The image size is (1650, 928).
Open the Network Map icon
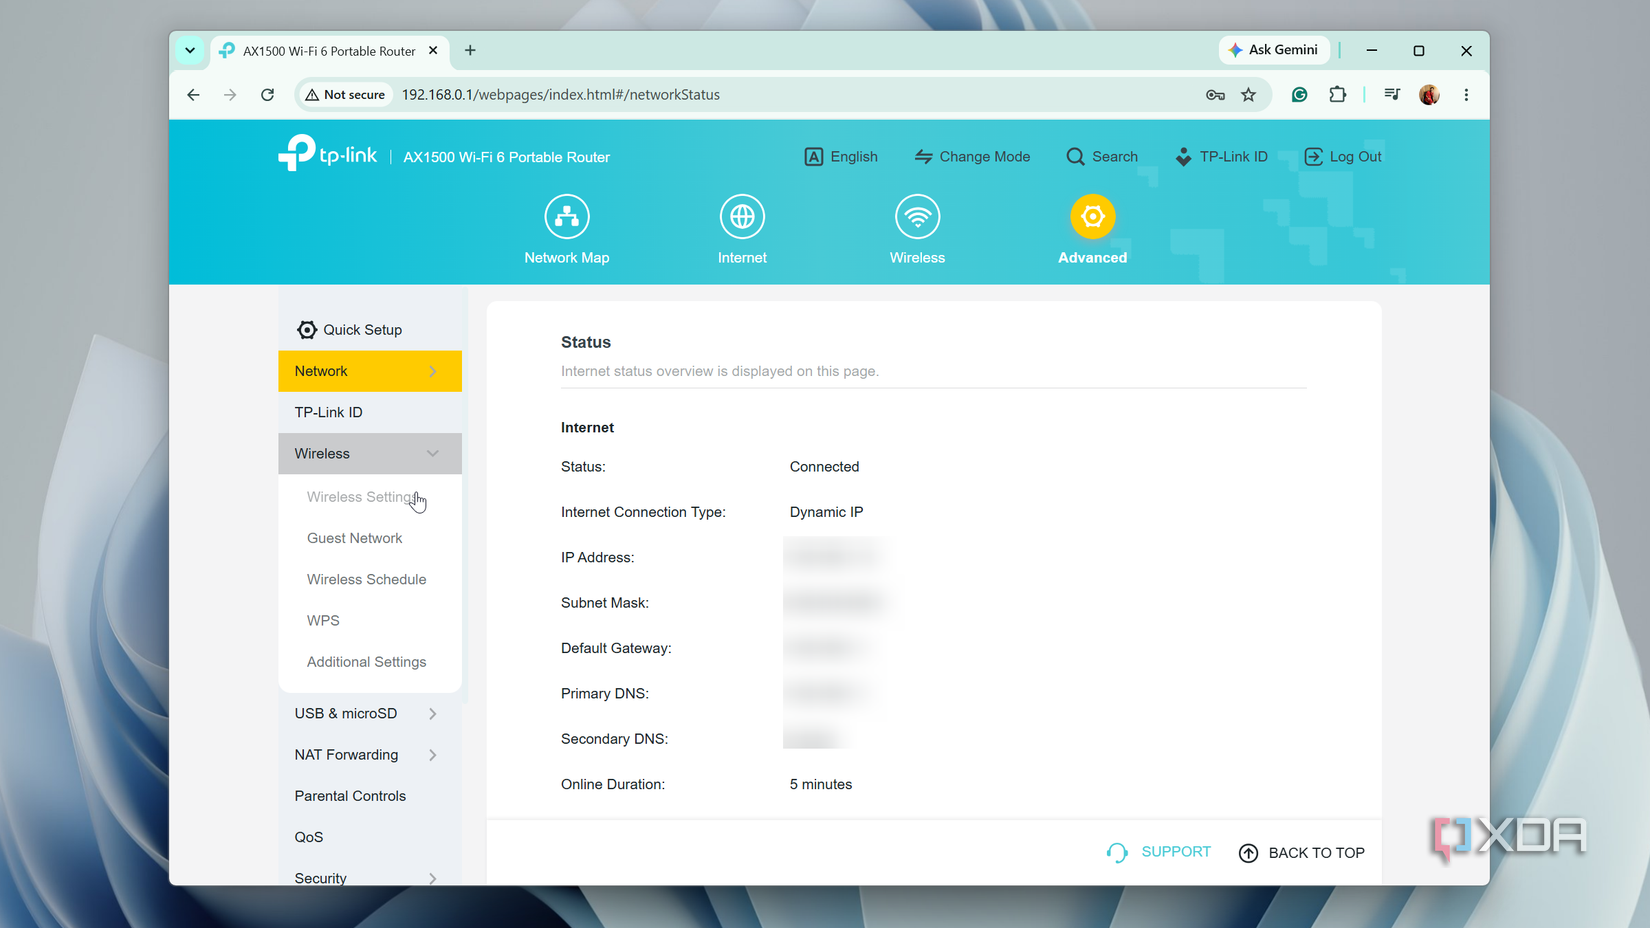pos(567,216)
